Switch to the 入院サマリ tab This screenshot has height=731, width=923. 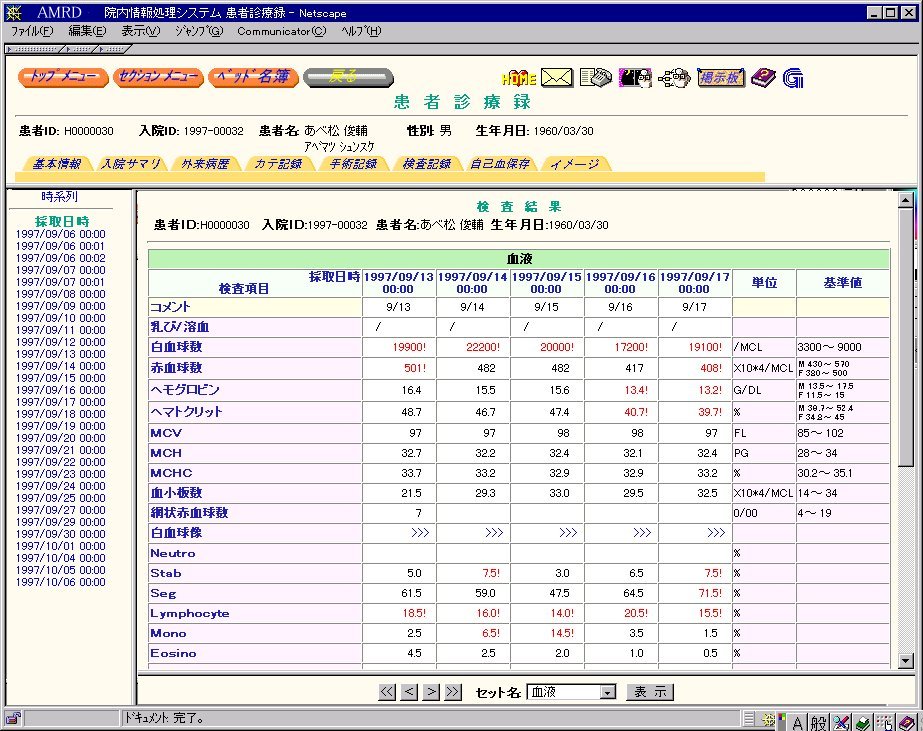pyautogui.click(x=130, y=164)
